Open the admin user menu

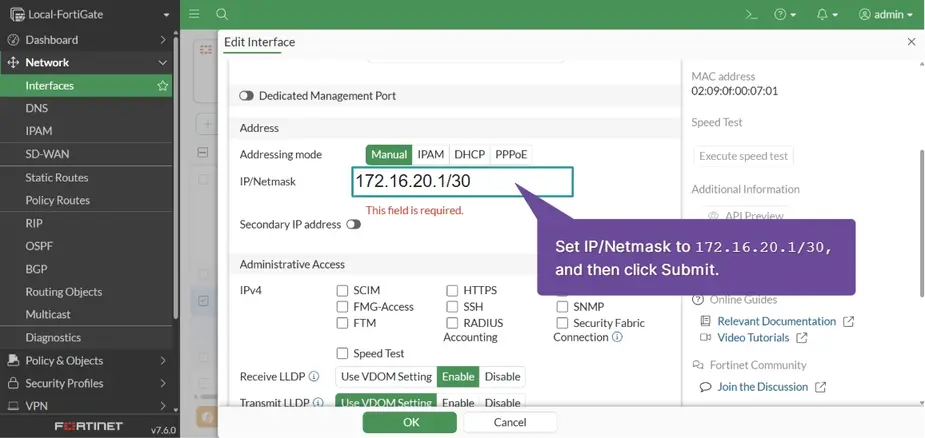pyautogui.click(x=885, y=15)
